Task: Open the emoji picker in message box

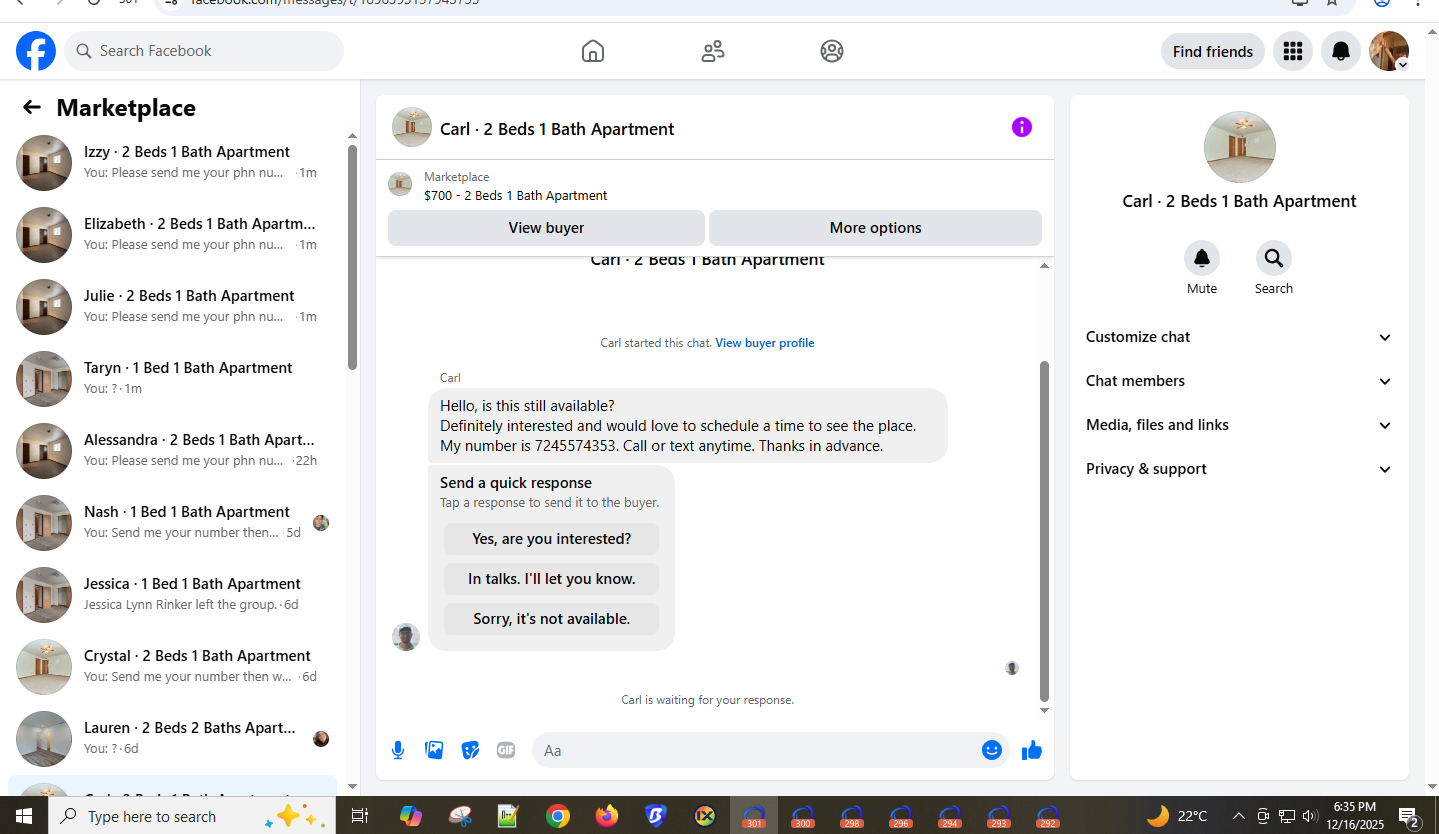Action: pyautogui.click(x=992, y=750)
